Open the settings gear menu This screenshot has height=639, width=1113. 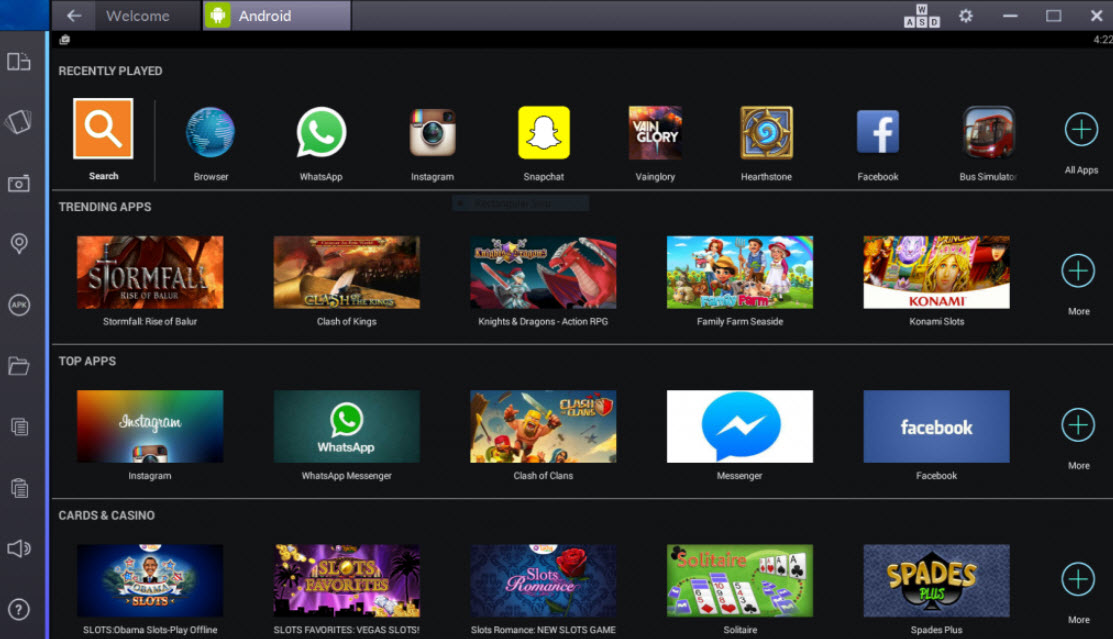coord(965,16)
